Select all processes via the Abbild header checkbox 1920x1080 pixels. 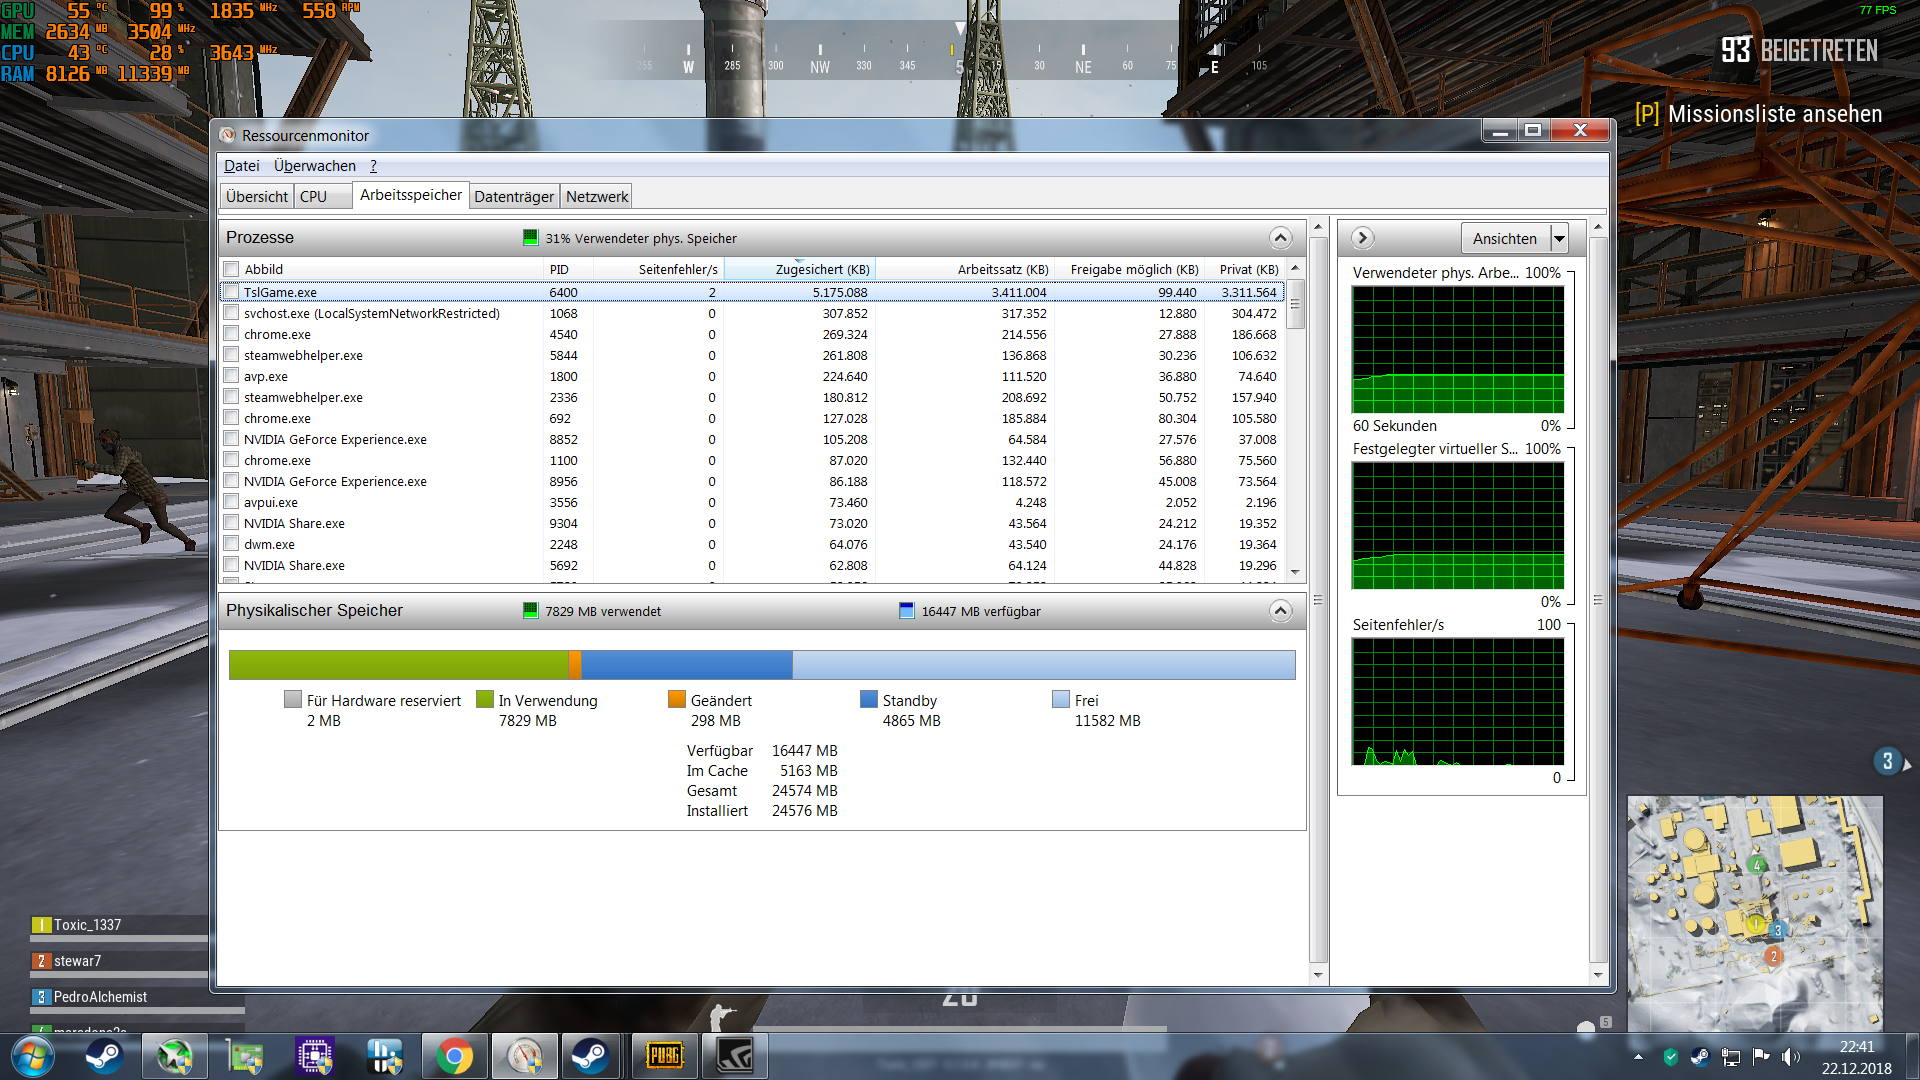(x=232, y=269)
